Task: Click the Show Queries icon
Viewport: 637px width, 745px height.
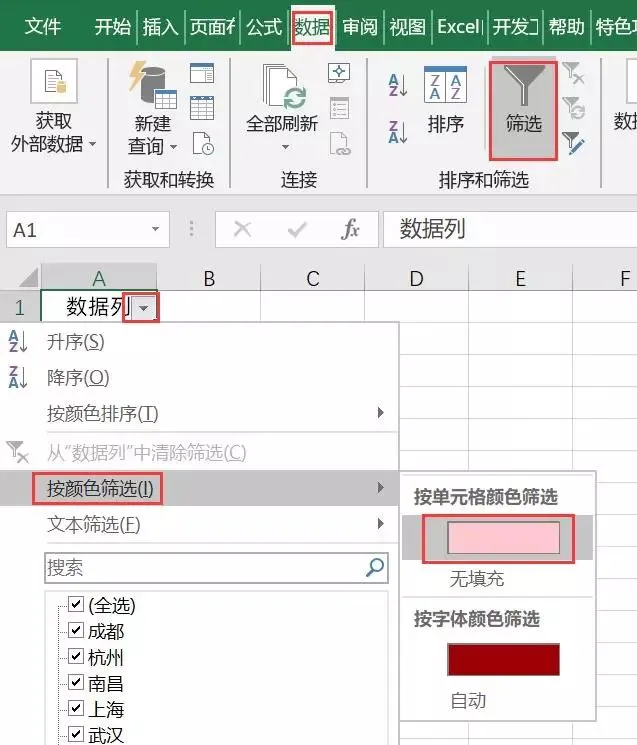Action: 202,73
